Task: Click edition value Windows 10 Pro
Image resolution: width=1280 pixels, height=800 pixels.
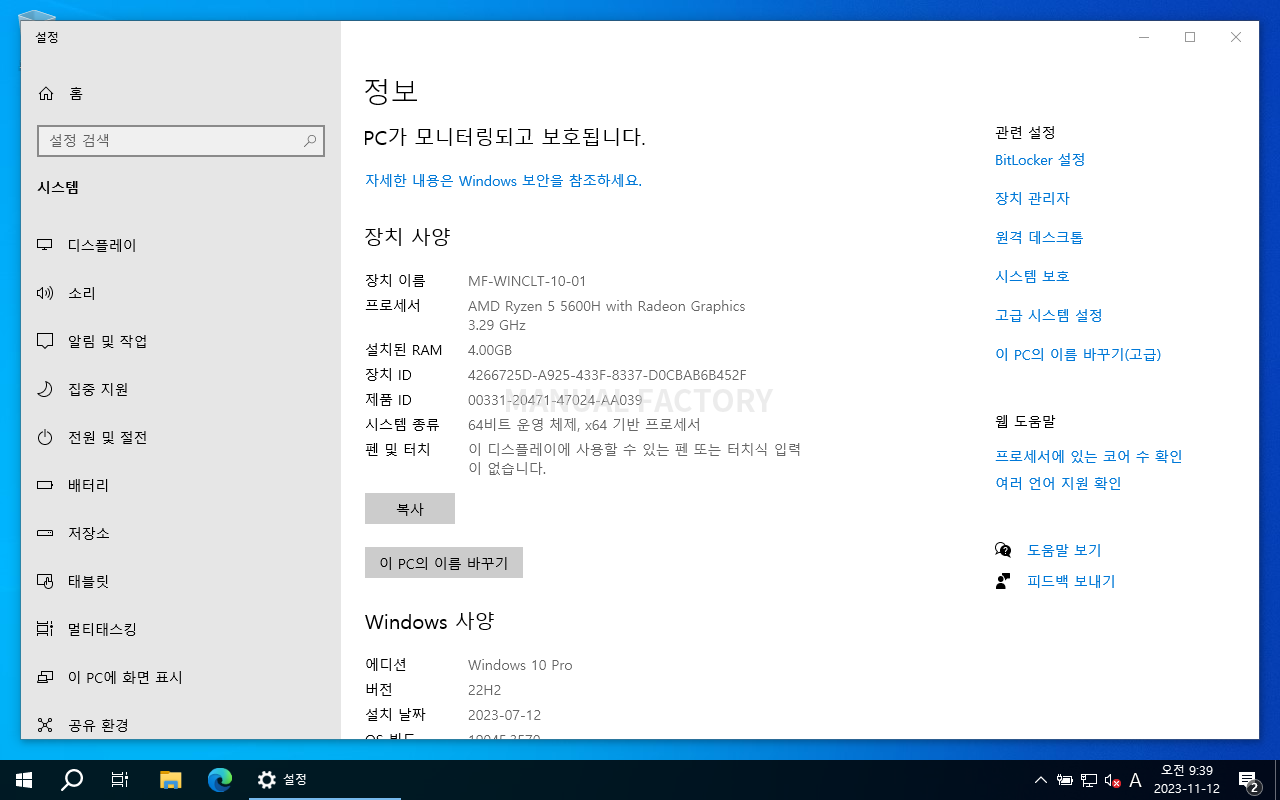Action: 520,665
